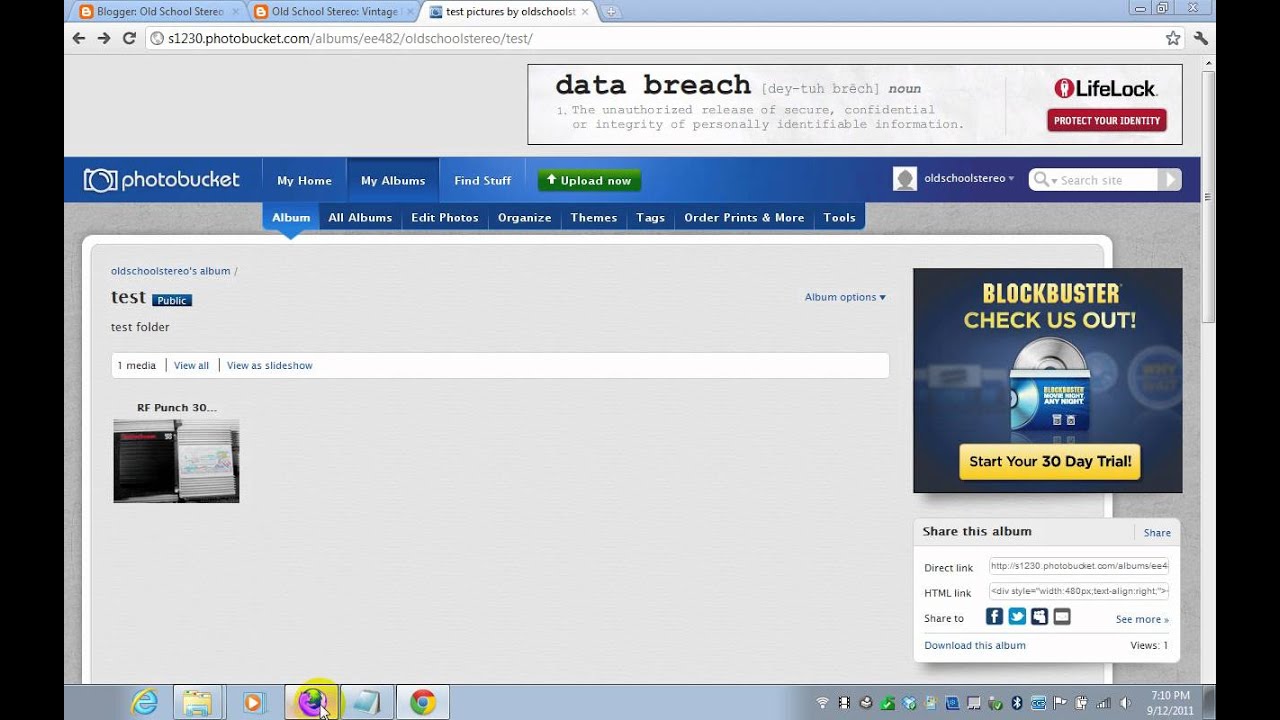Screen dimensions: 1280x720
Task: Check the power plug battery tray icon
Action: coord(1082,703)
